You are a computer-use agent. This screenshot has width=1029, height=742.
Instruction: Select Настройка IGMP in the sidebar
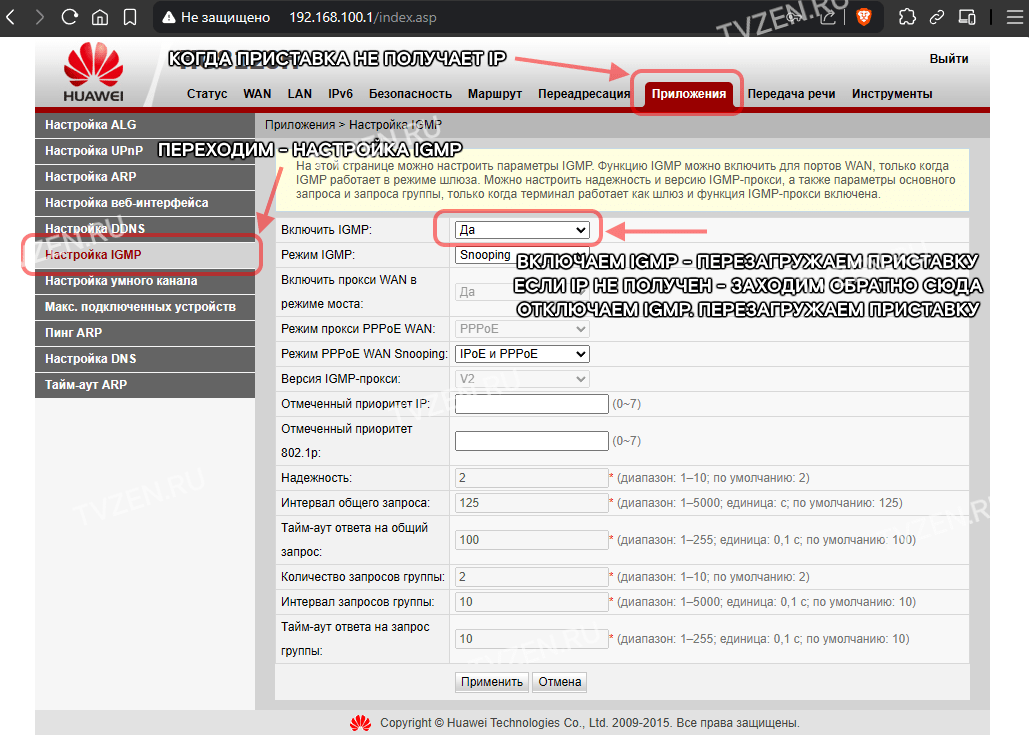pyautogui.click(x=145, y=255)
